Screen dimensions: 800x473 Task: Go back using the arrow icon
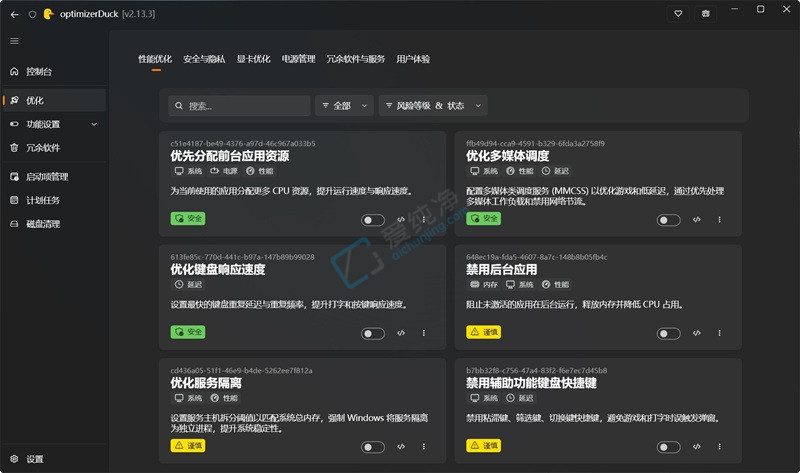point(14,14)
